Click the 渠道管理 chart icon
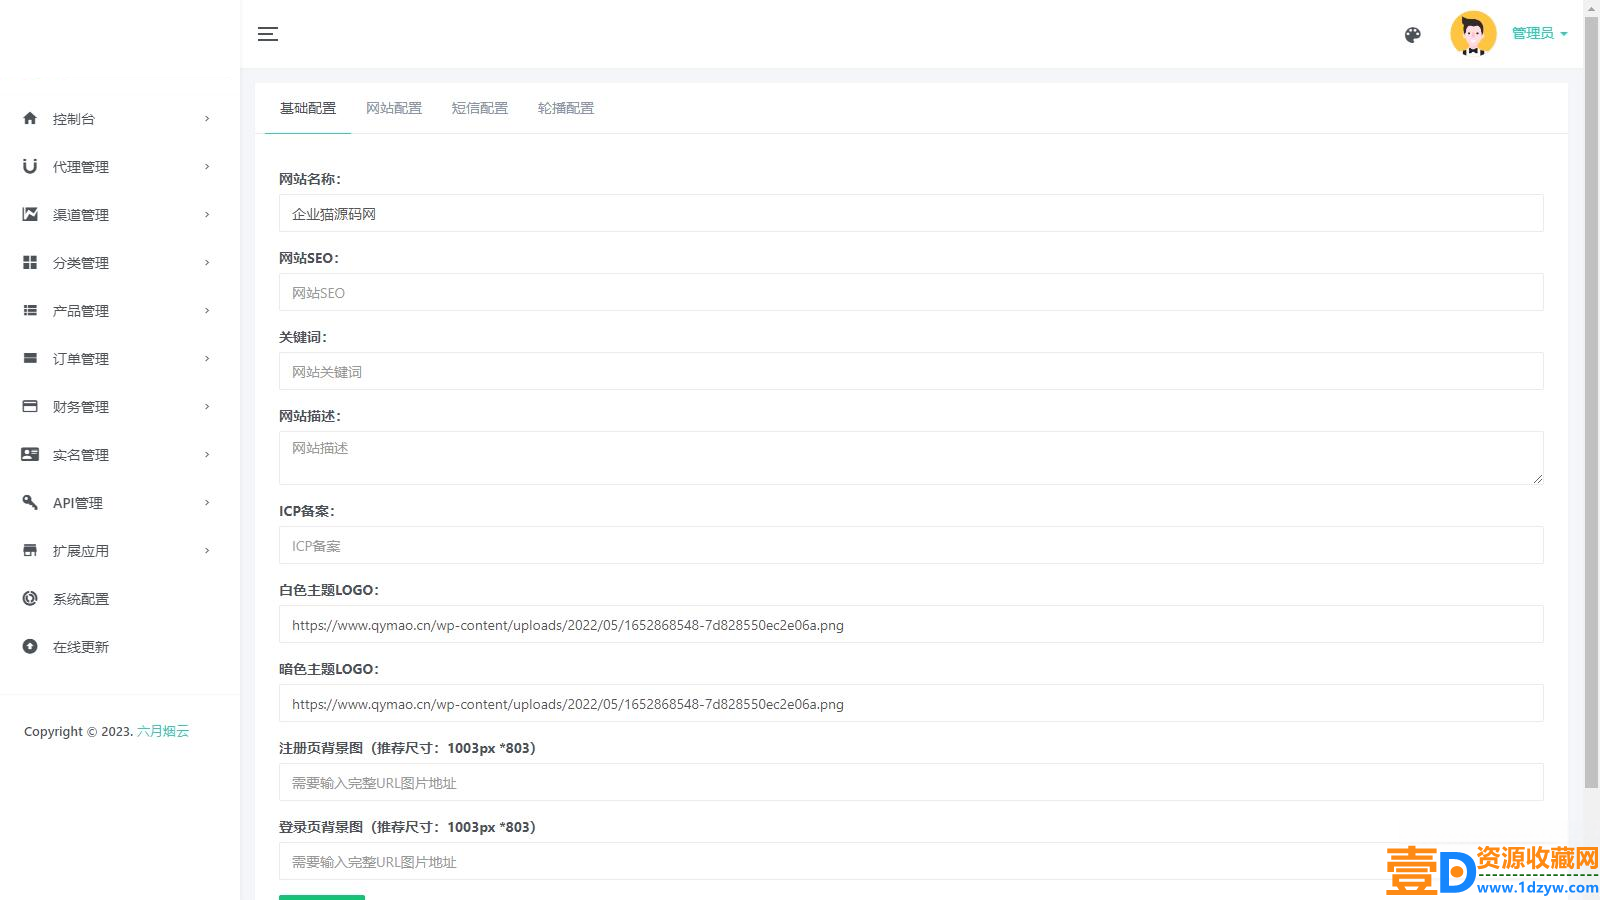 click(x=30, y=214)
